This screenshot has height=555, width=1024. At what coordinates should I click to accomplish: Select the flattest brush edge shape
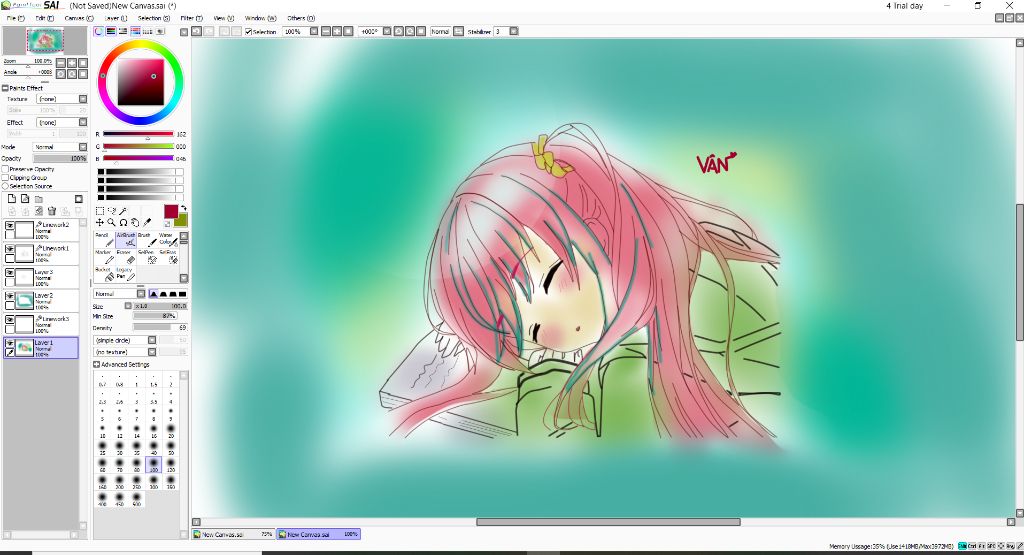click(x=182, y=294)
